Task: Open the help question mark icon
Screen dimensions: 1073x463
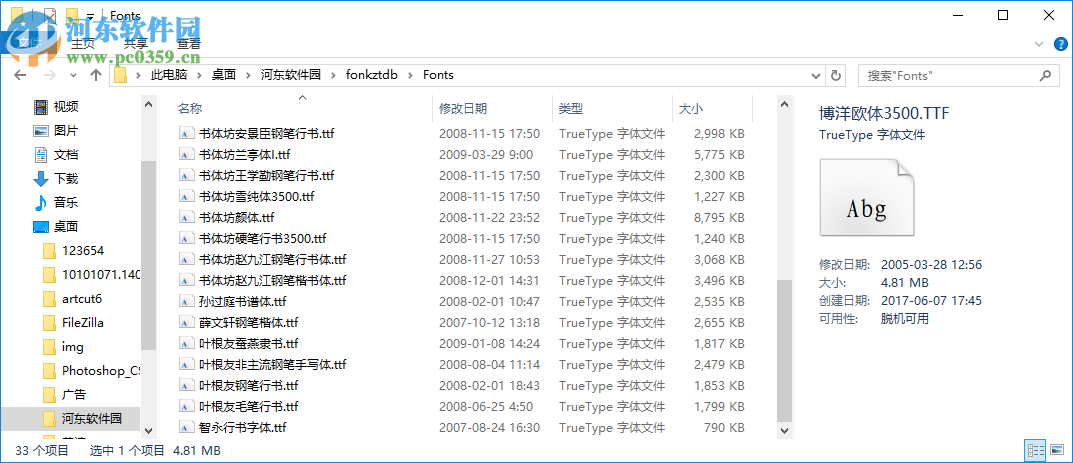Action: 1059,44
